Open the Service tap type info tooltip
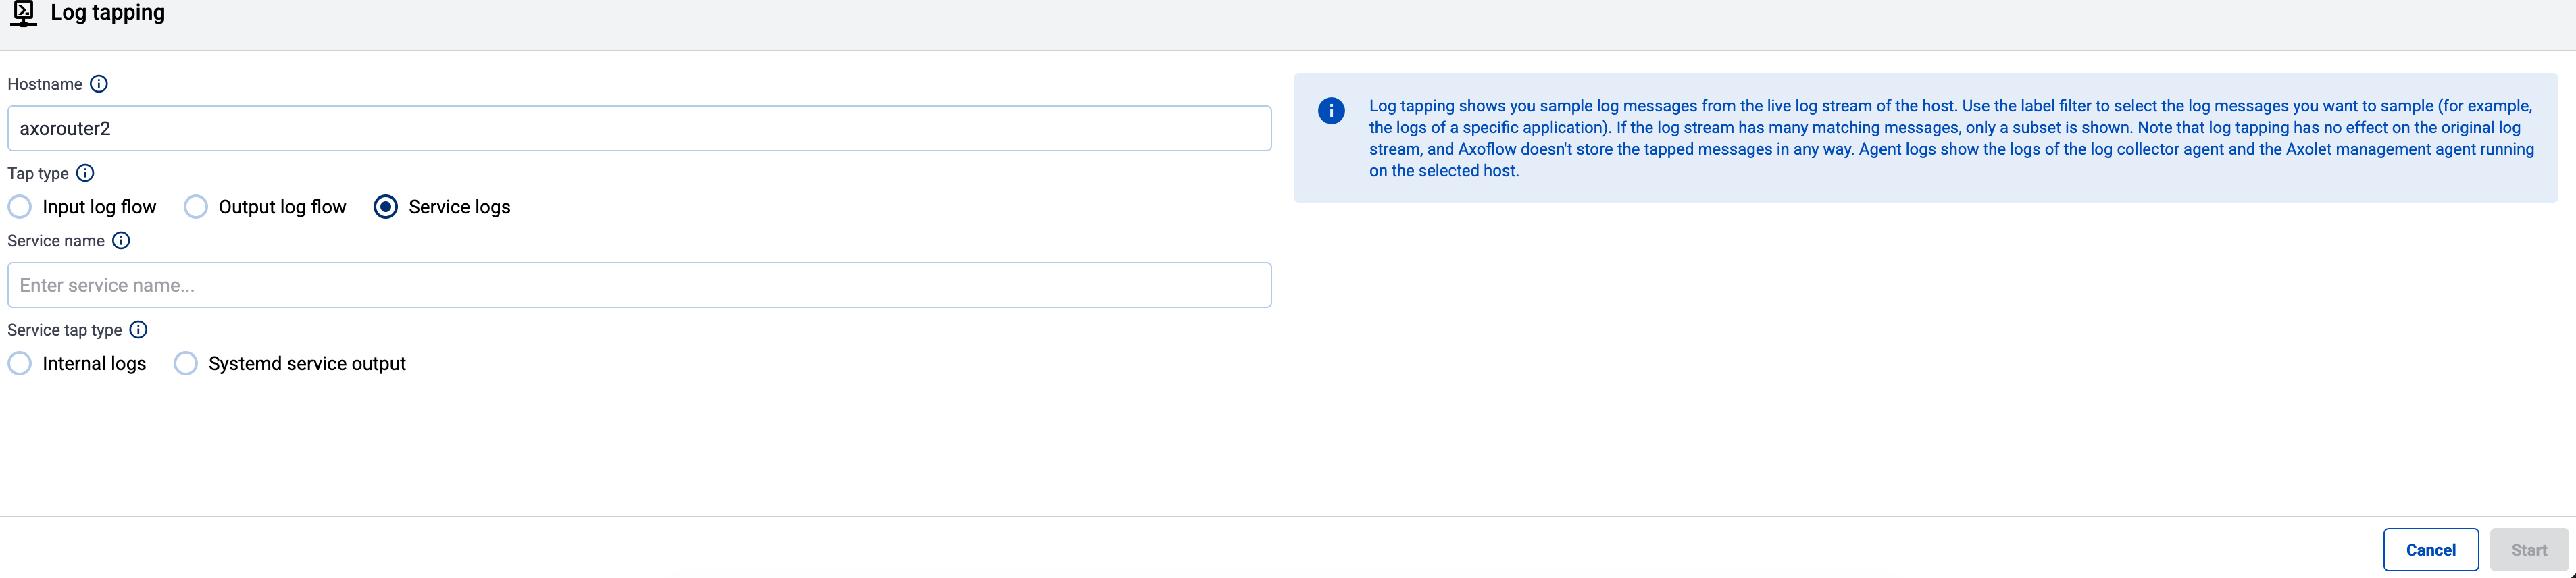The image size is (2576, 578). coord(138,329)
